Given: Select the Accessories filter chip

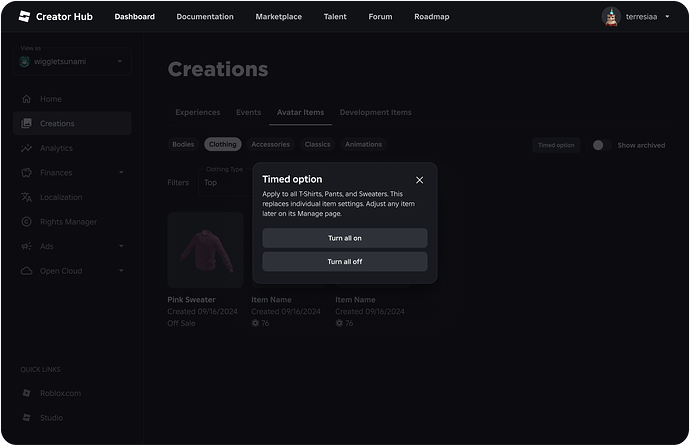Looking at the screenshot, I should pyautogui.click(x=270, y=144).
